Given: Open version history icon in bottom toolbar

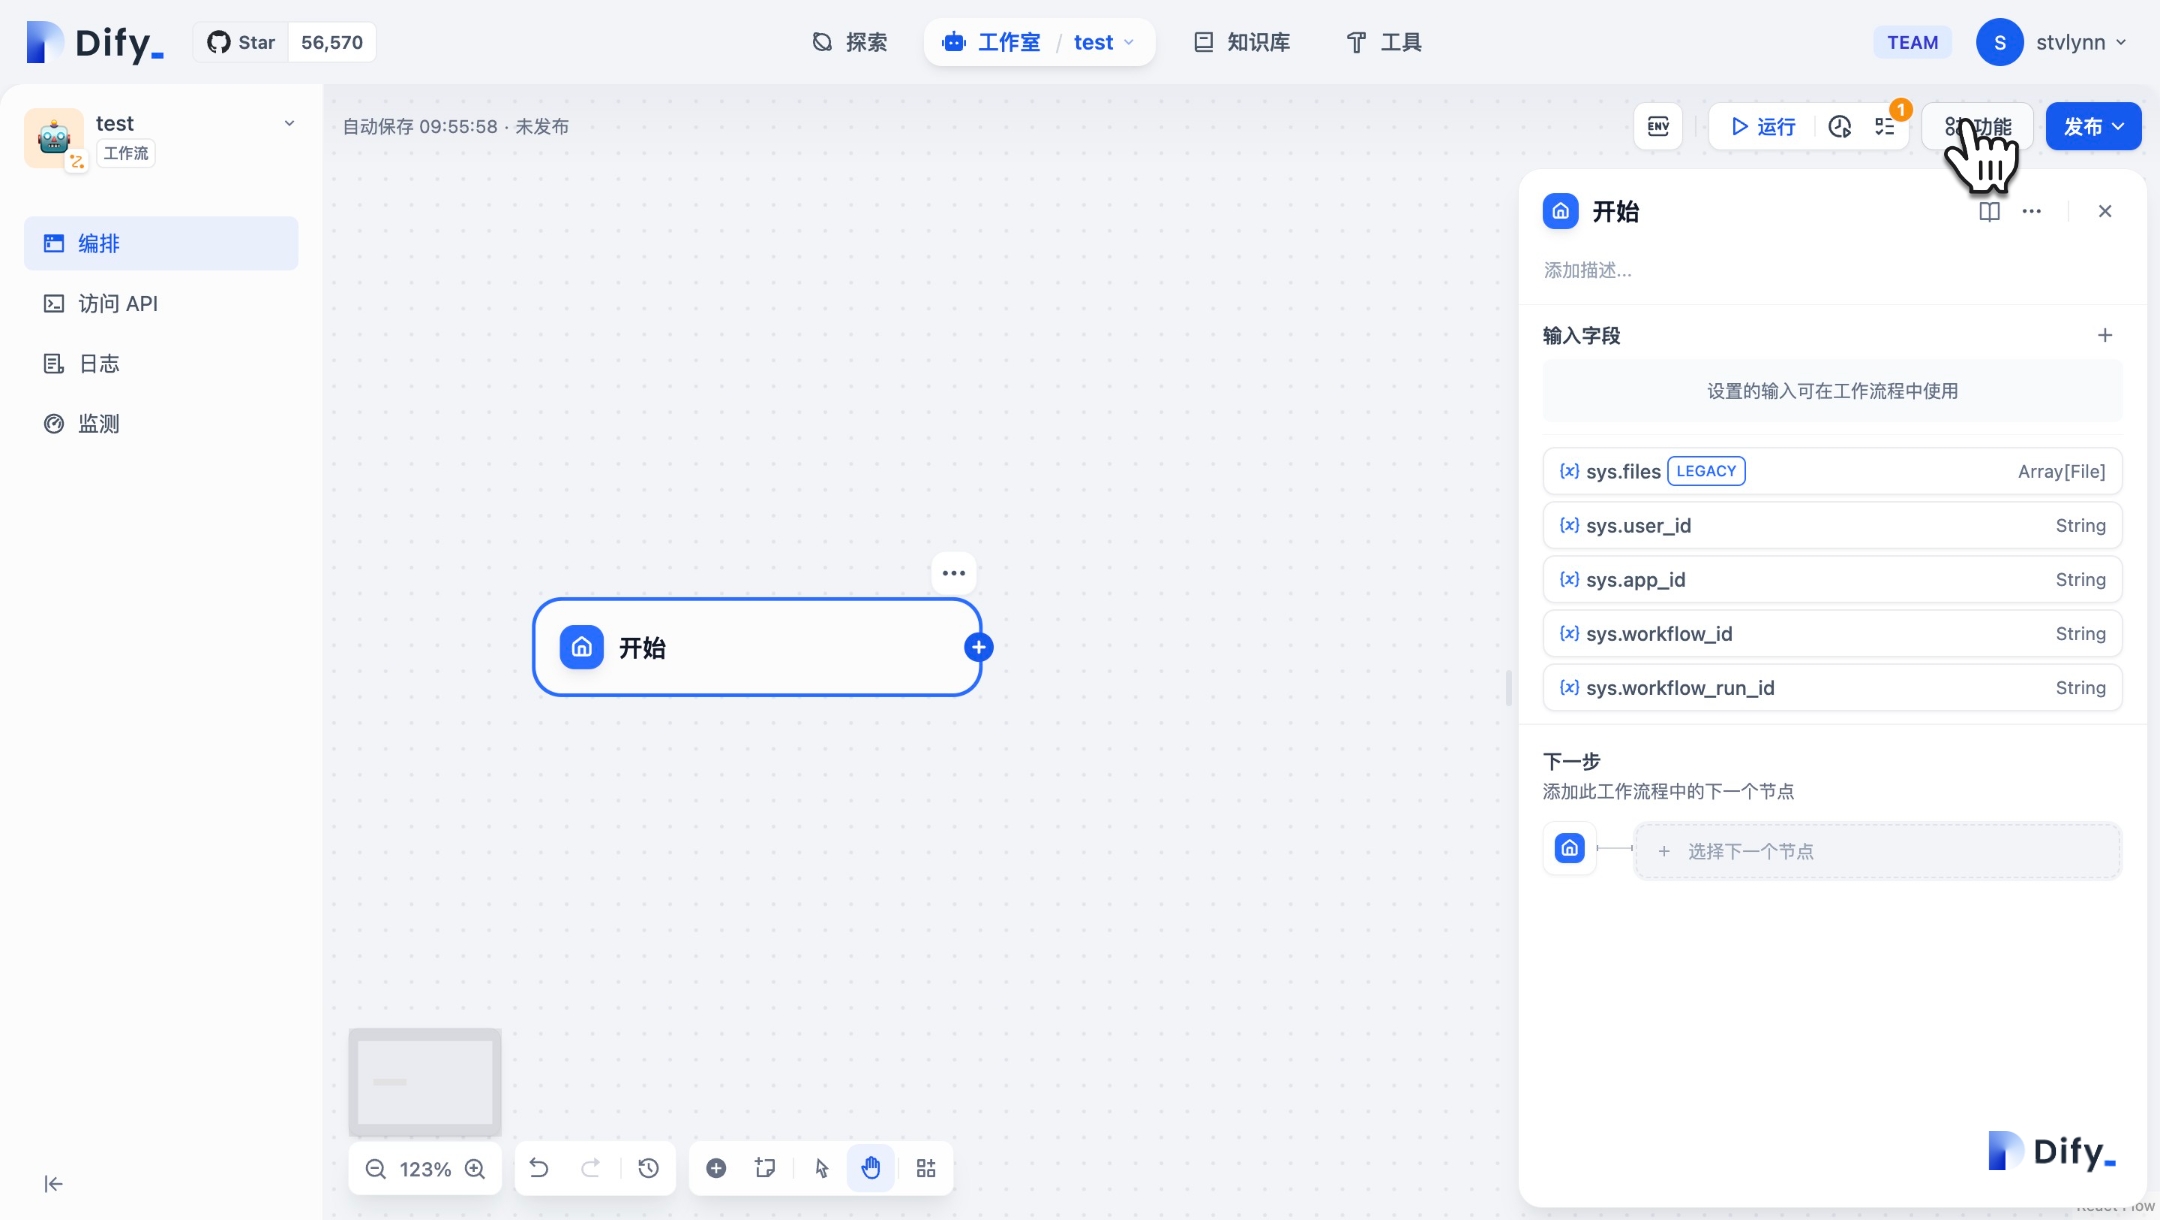Looking at the screenshot, I should coord(648,1168).
